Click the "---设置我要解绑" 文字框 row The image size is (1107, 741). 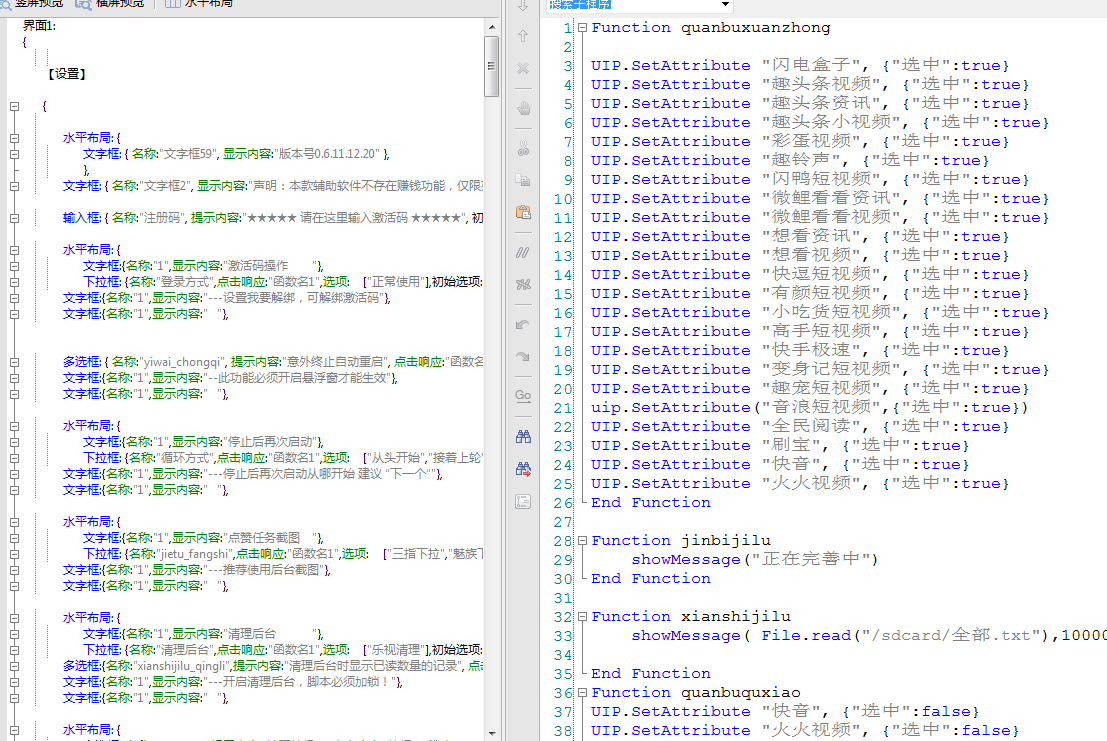227,299
